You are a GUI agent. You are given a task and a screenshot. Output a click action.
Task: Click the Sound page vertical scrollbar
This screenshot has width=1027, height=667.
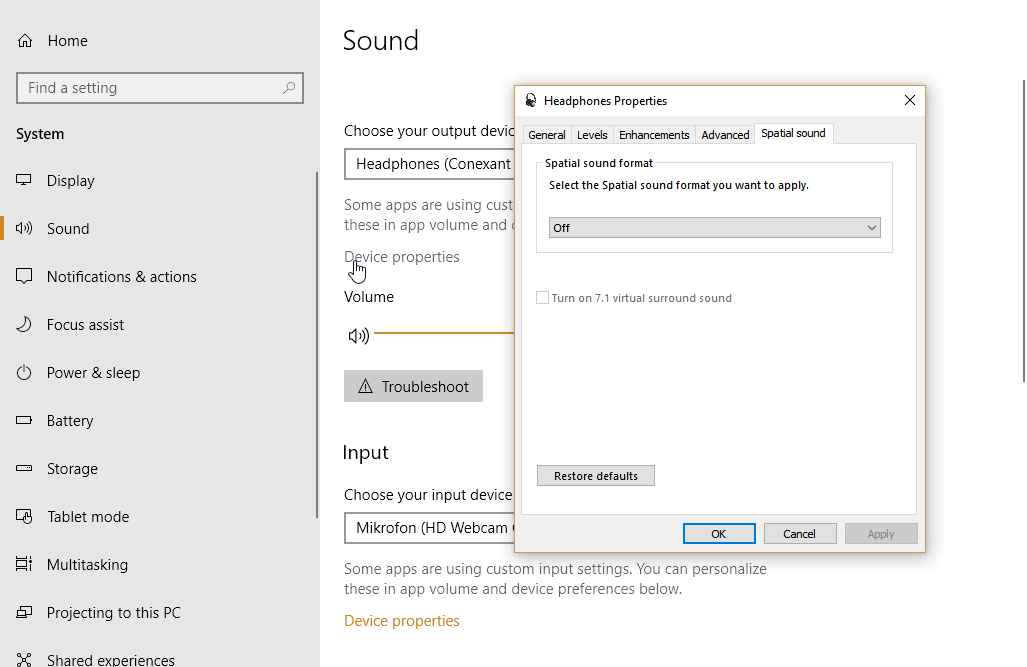1024,231
